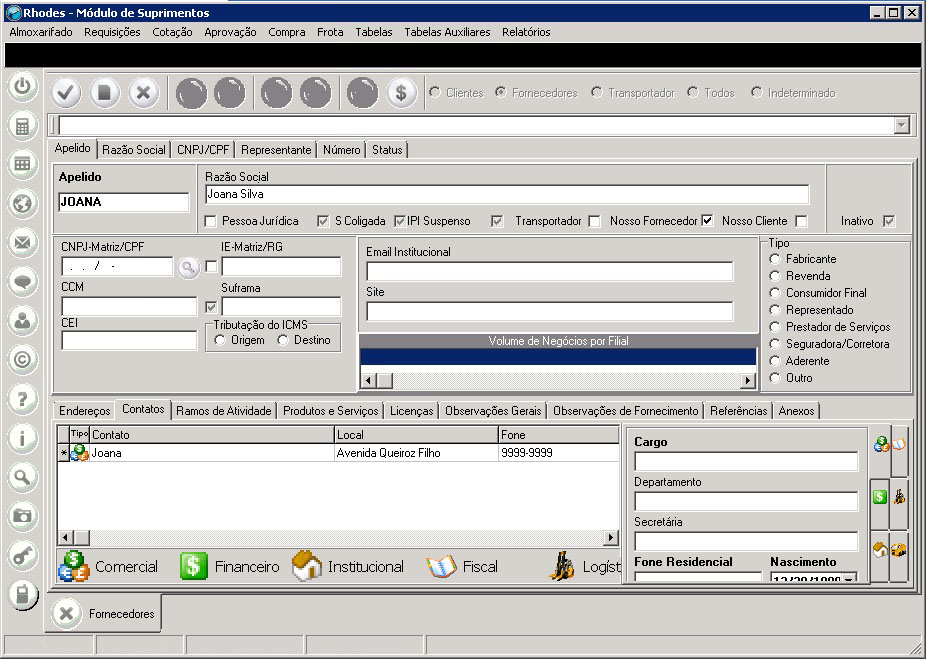Click the magnifier search sidebar icon
Screen dimensions: 926x659
pos(22,477)
